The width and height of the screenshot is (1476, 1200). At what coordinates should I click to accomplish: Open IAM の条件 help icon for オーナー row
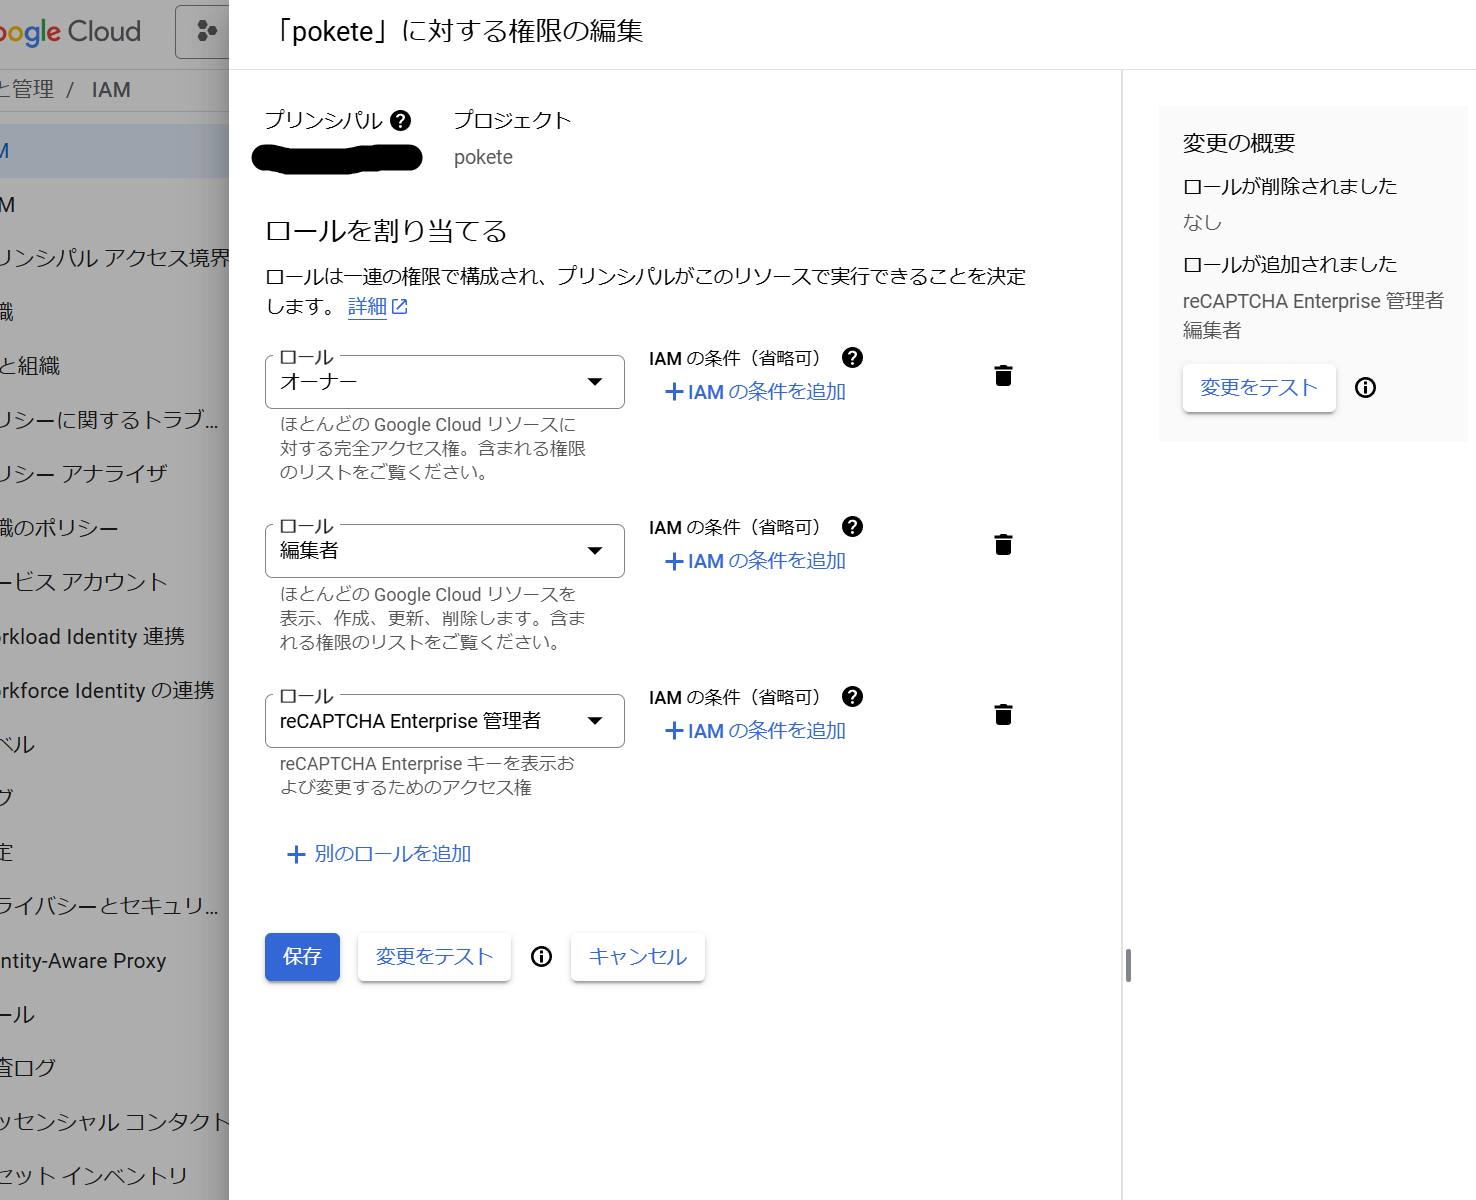pos(852,358)
